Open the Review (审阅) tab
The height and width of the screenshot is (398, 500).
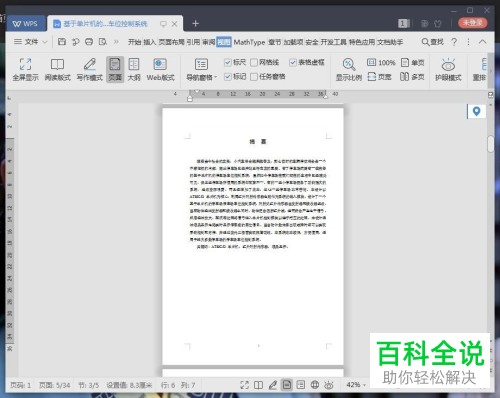[x=209, y=42]
